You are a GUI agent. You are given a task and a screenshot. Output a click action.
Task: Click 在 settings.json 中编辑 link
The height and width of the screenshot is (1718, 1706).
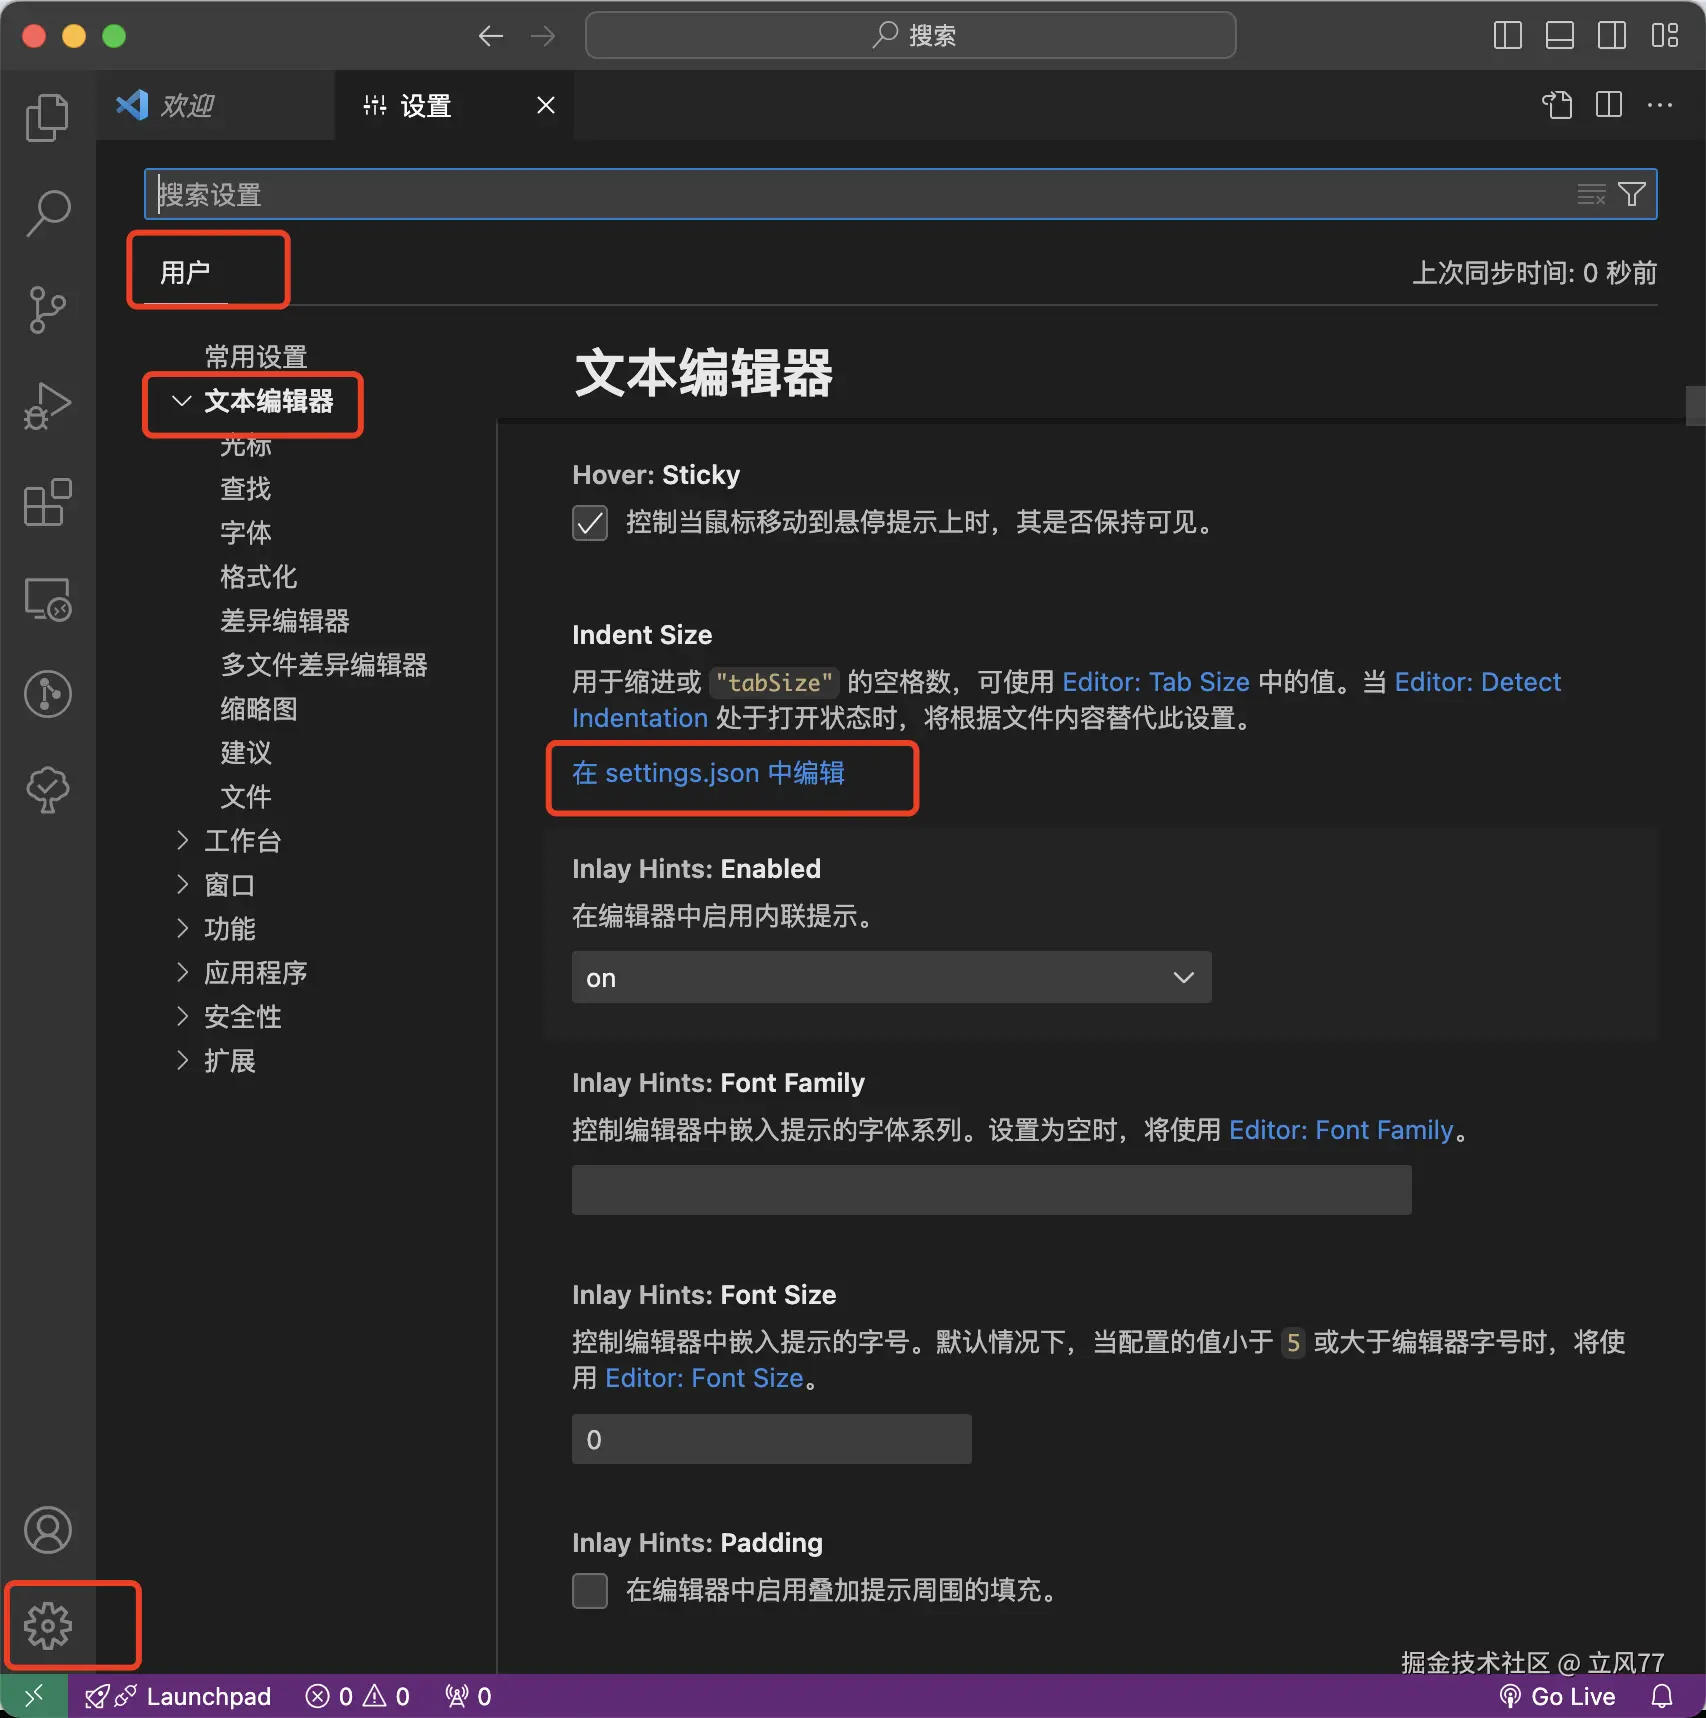click(x=708, y=773)
